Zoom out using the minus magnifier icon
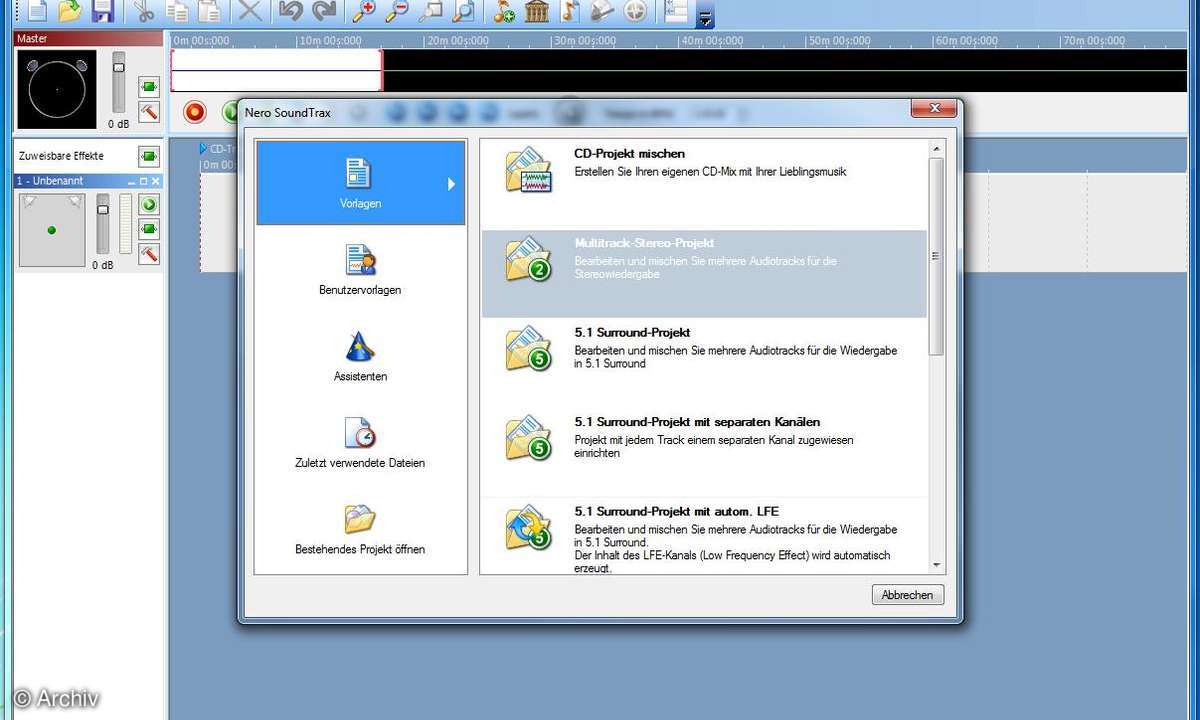The width and height of the screenshot is (1200, 720). (397, 11)
